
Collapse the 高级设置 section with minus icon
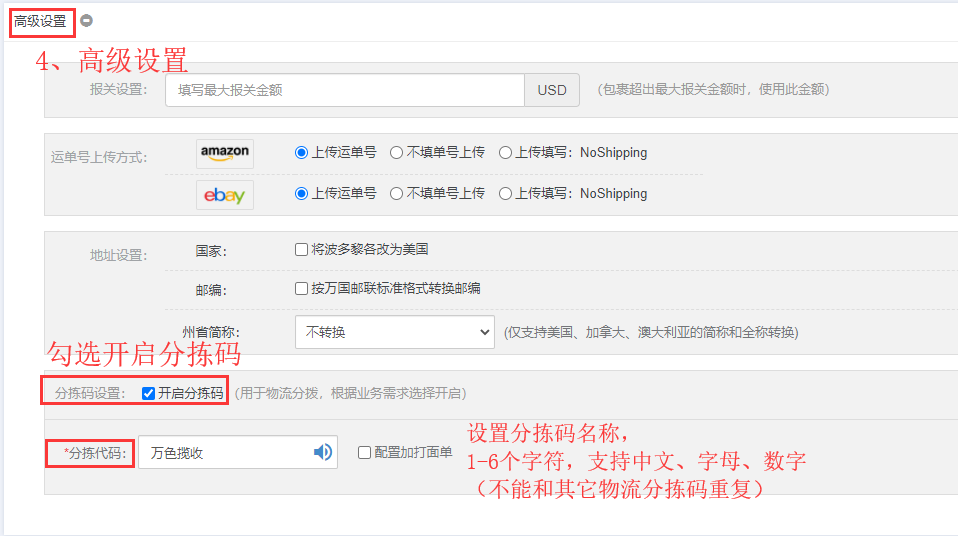(87, 21)
